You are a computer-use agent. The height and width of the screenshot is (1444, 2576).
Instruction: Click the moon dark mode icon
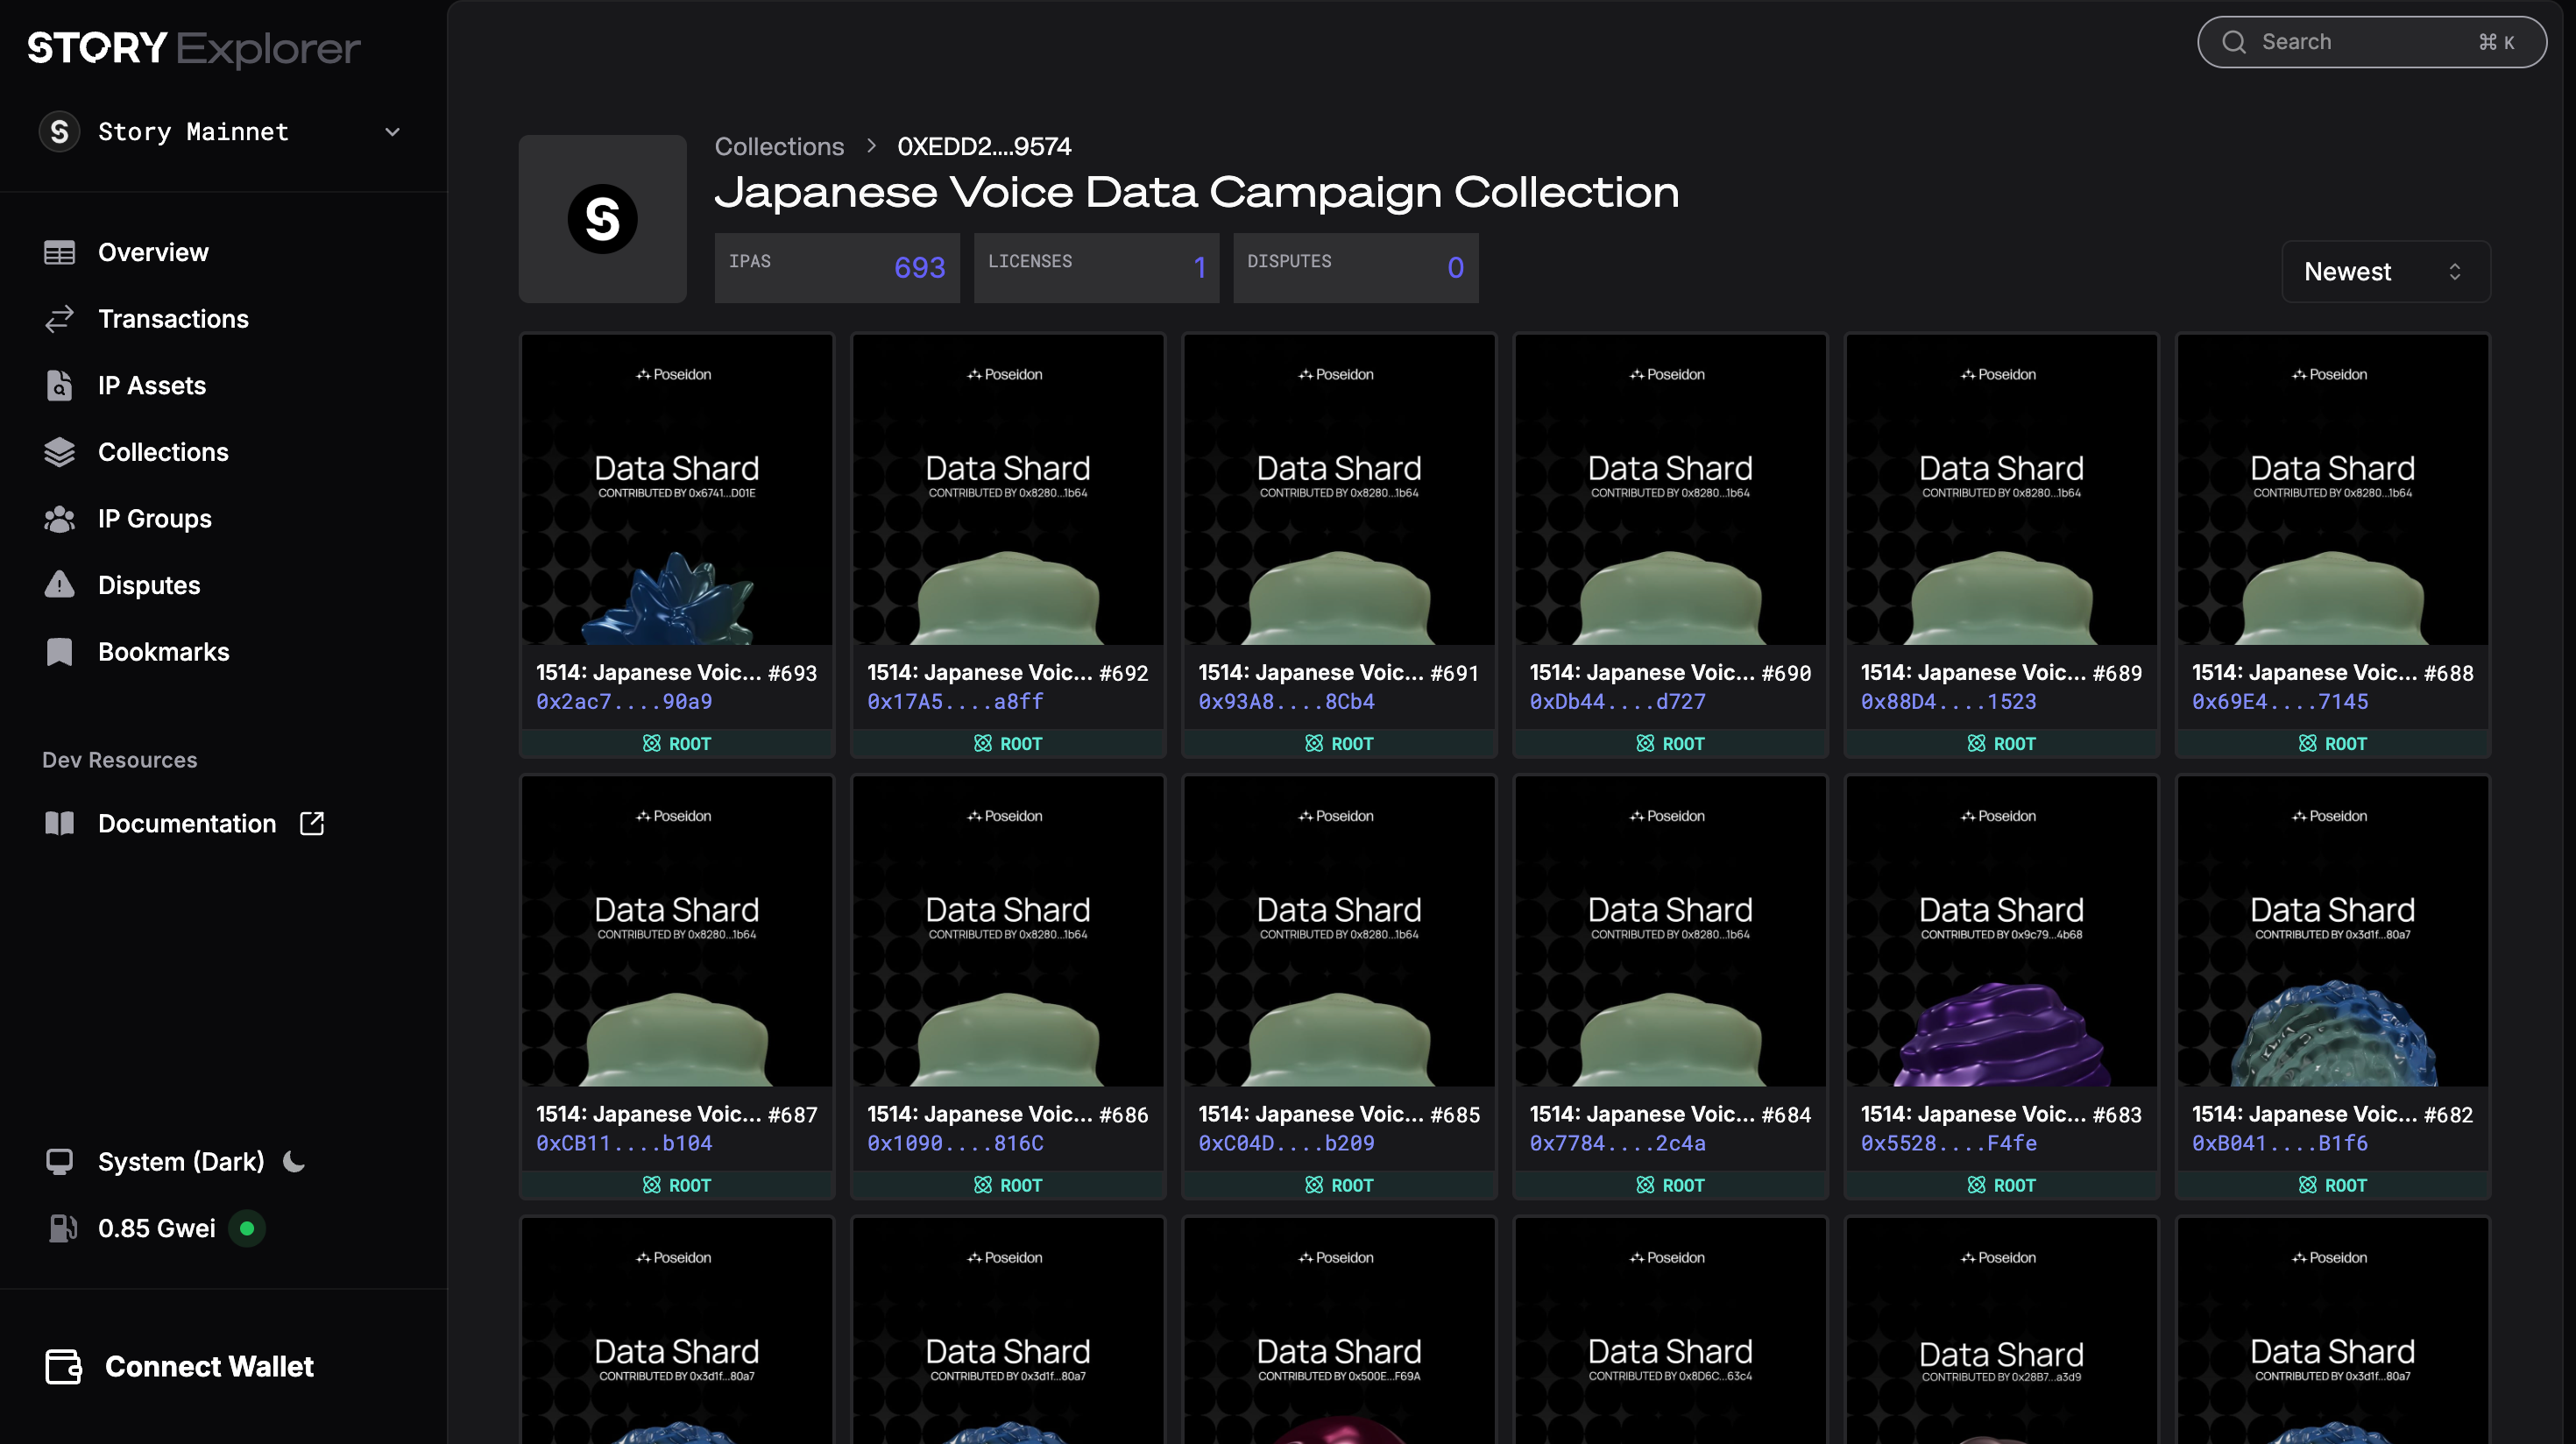[294, 1161]
